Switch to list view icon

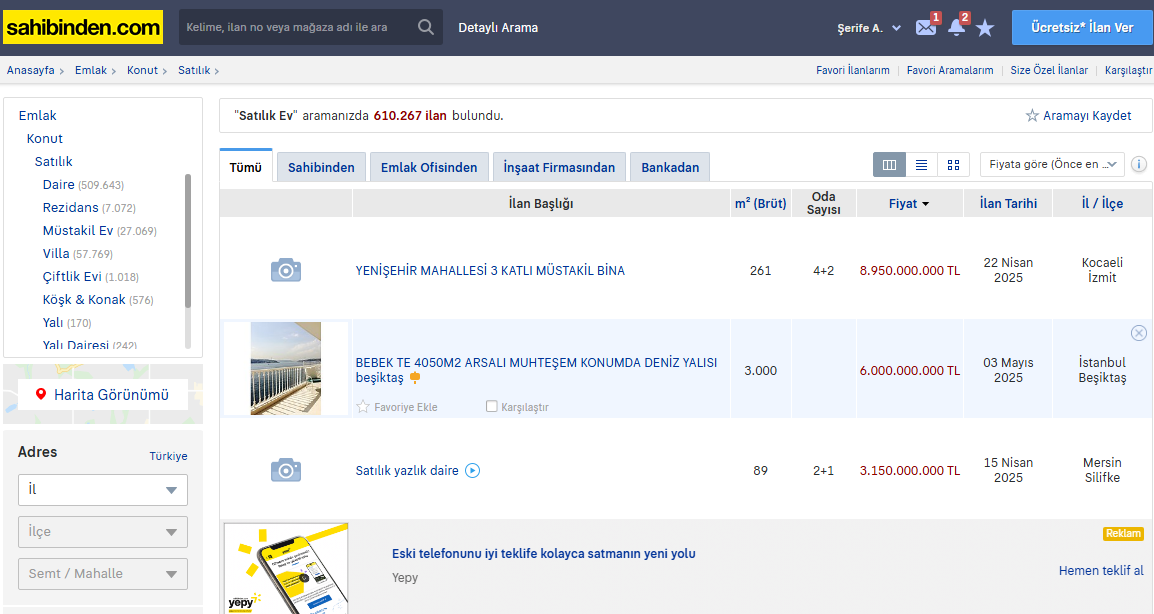pos(921,165)
